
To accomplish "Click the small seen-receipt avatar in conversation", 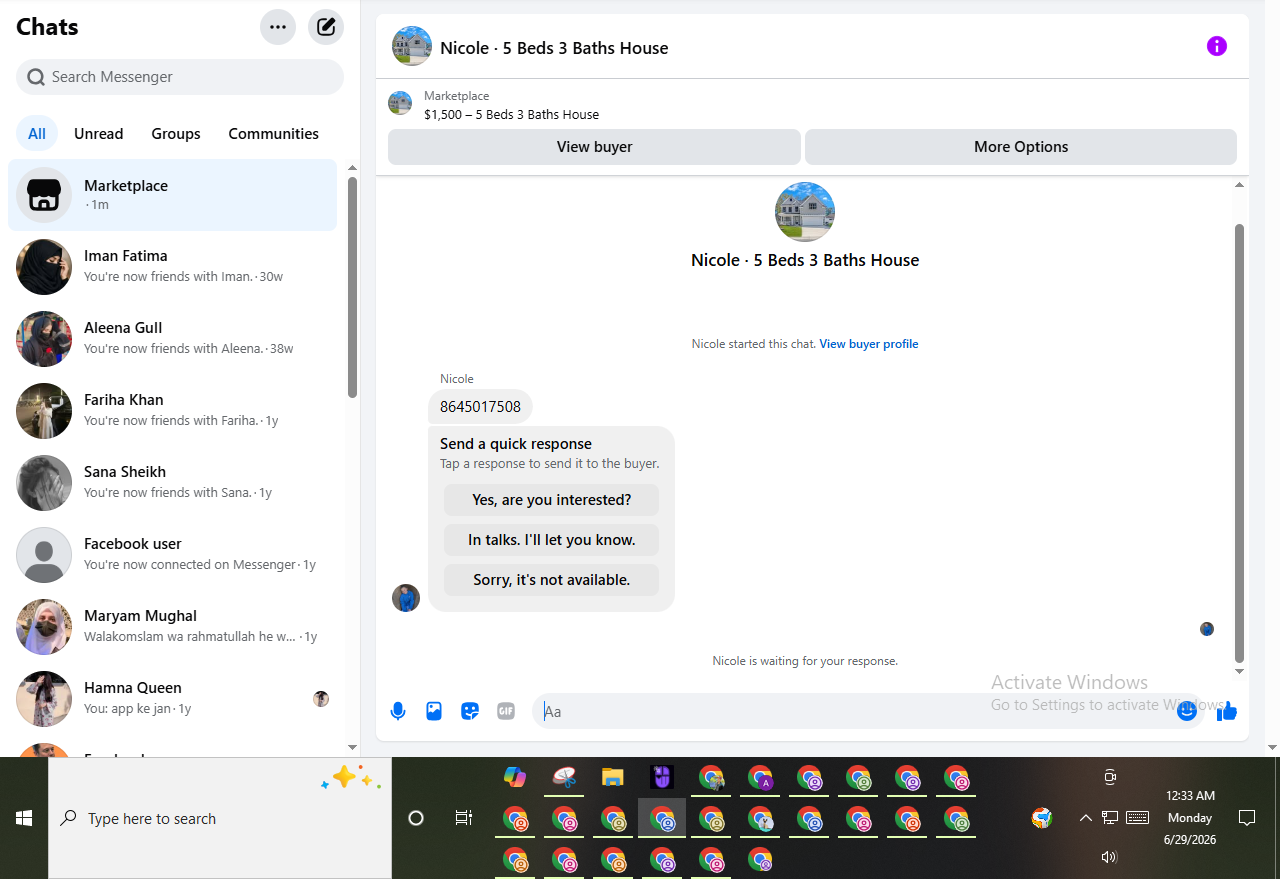I will (x=1207, y=629).
